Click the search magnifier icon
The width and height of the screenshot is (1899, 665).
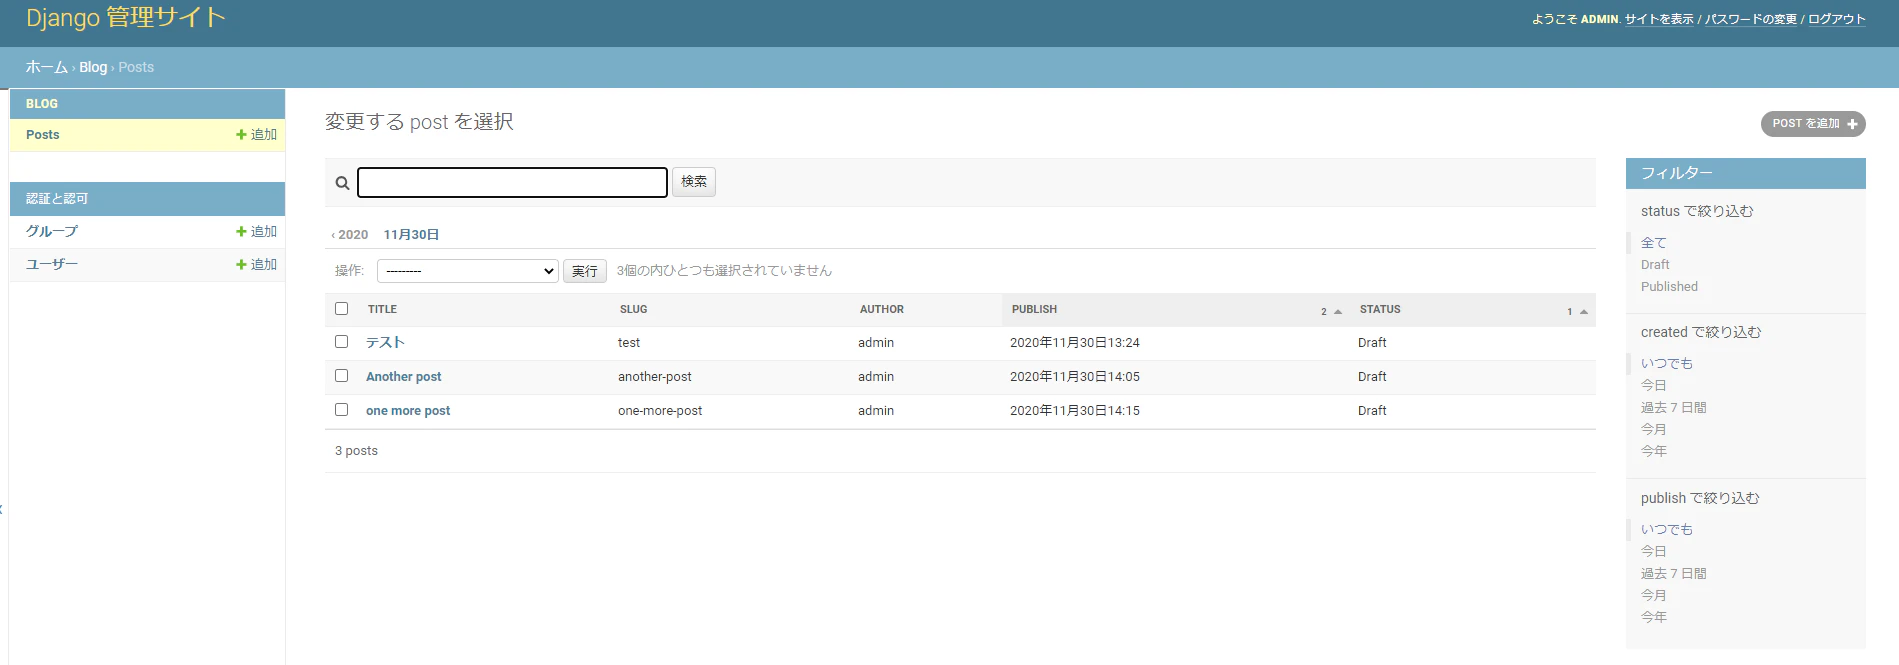click(342, 183)
